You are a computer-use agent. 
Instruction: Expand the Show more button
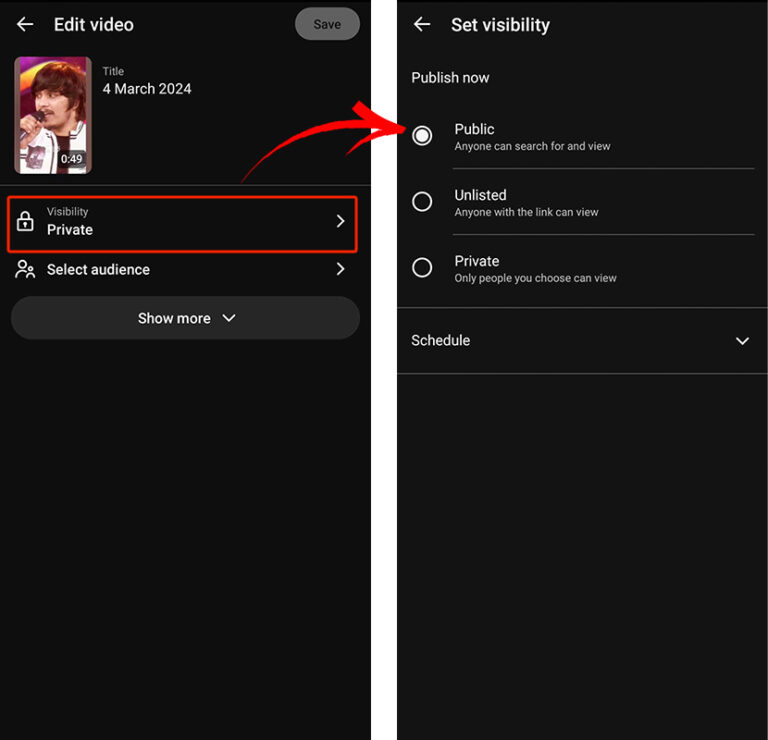(x=185, y=318)
